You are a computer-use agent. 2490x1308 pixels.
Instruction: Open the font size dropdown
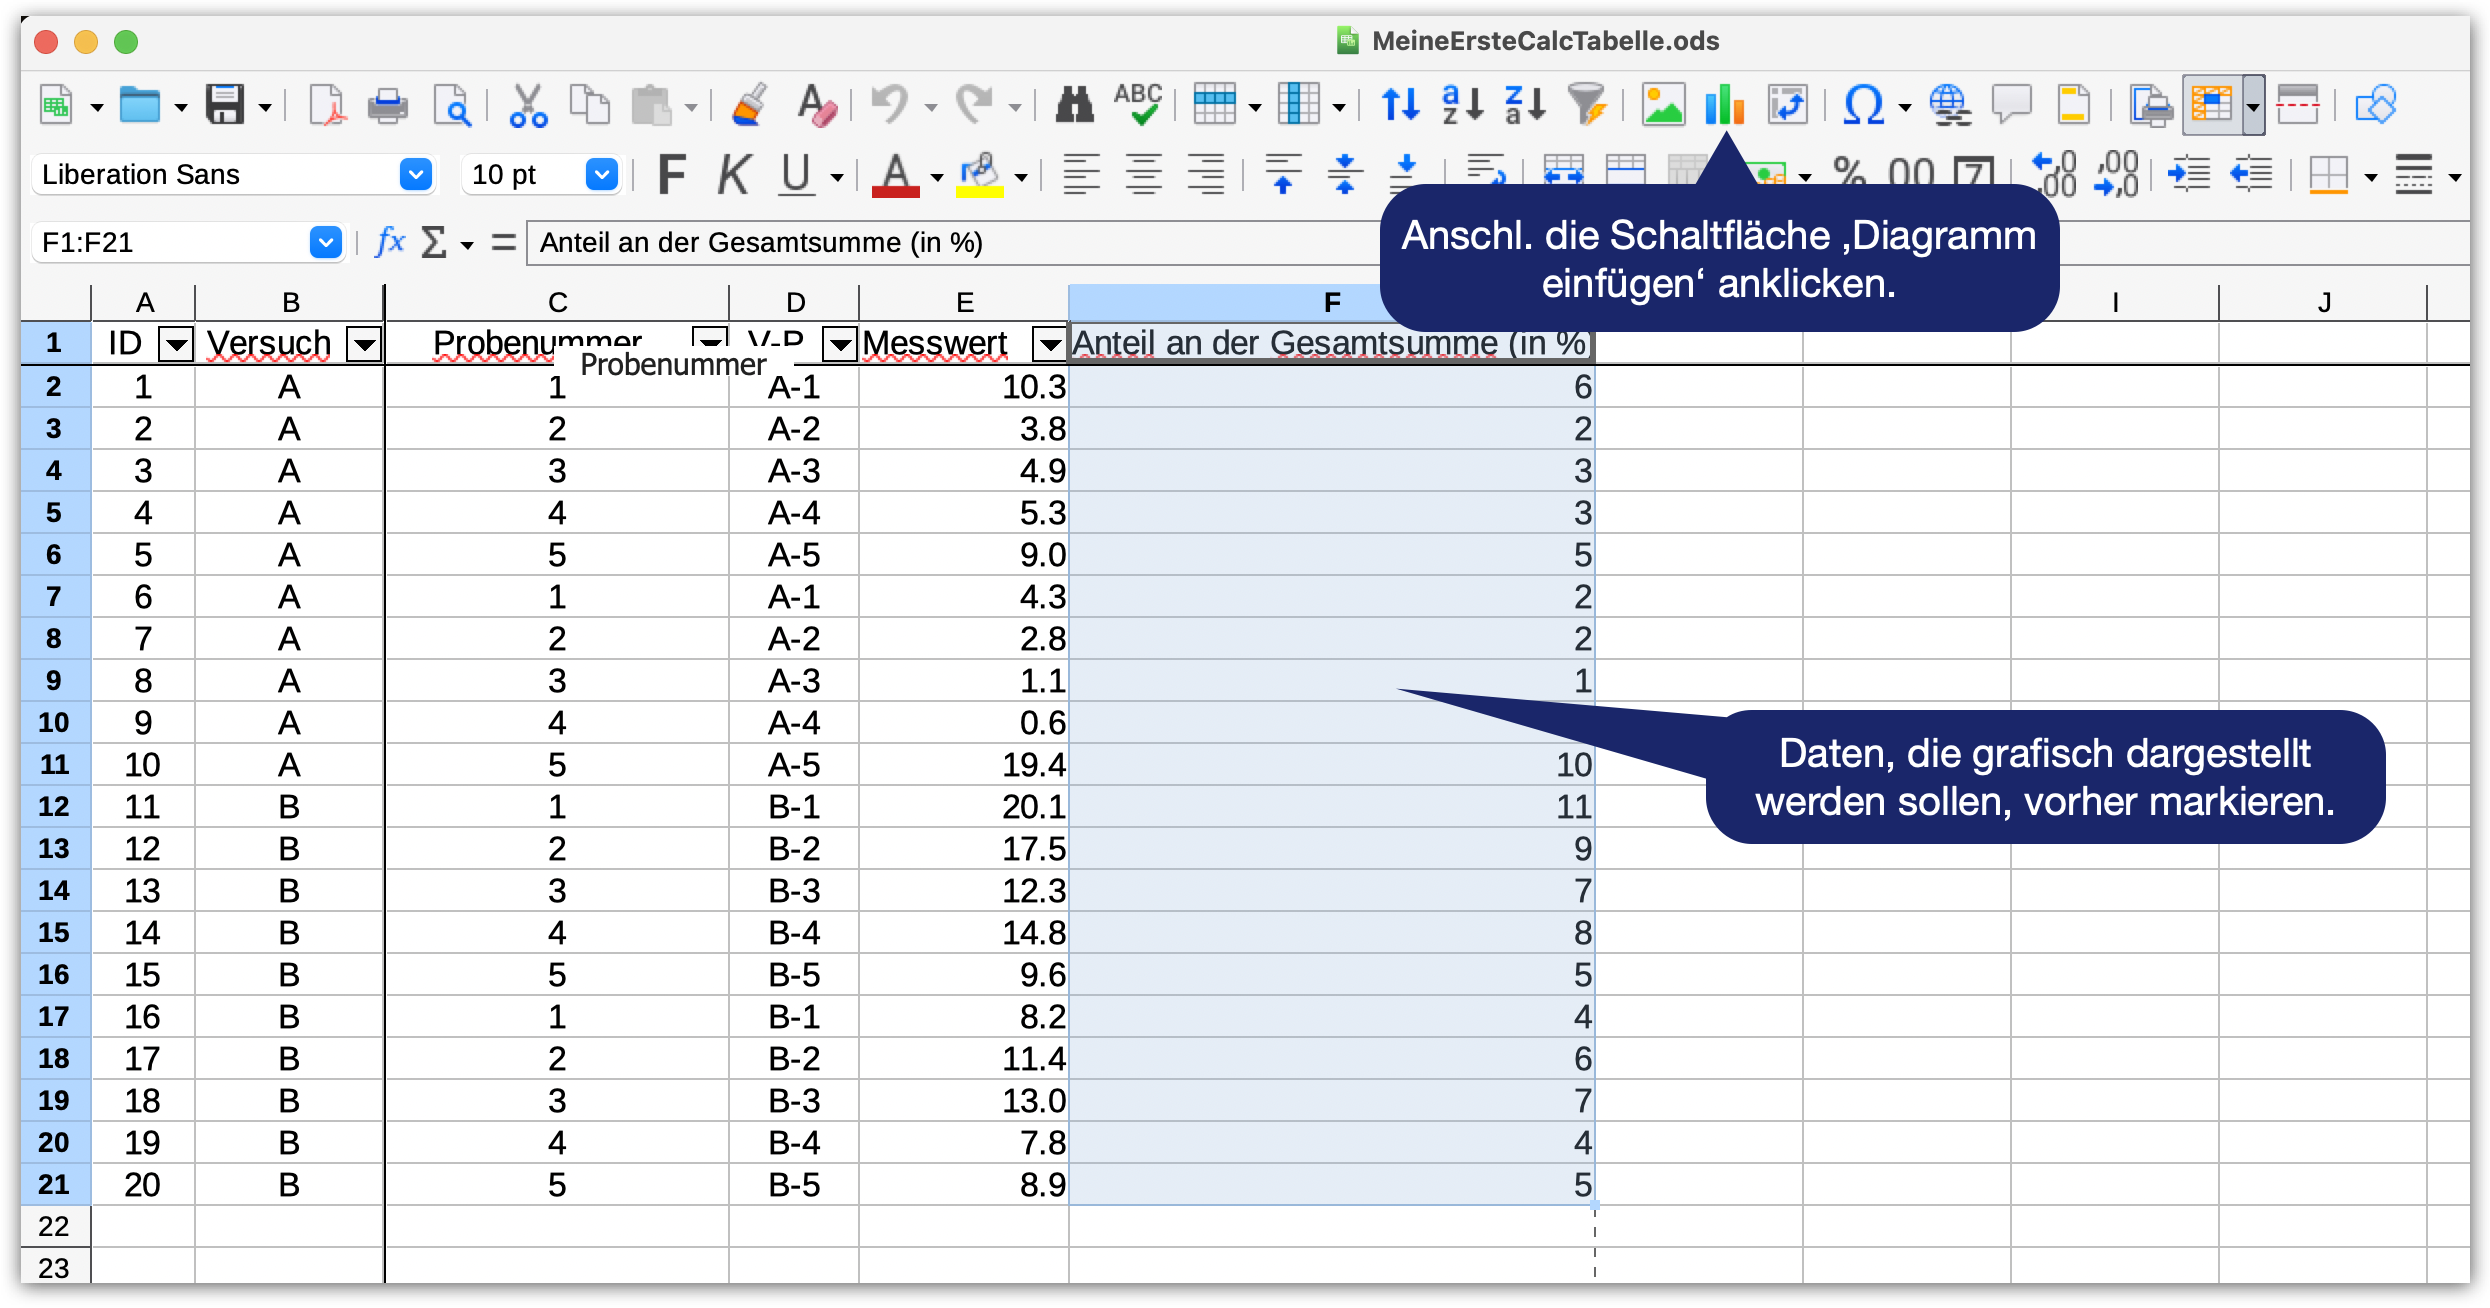pyautogui.click(x=601, y=174)
